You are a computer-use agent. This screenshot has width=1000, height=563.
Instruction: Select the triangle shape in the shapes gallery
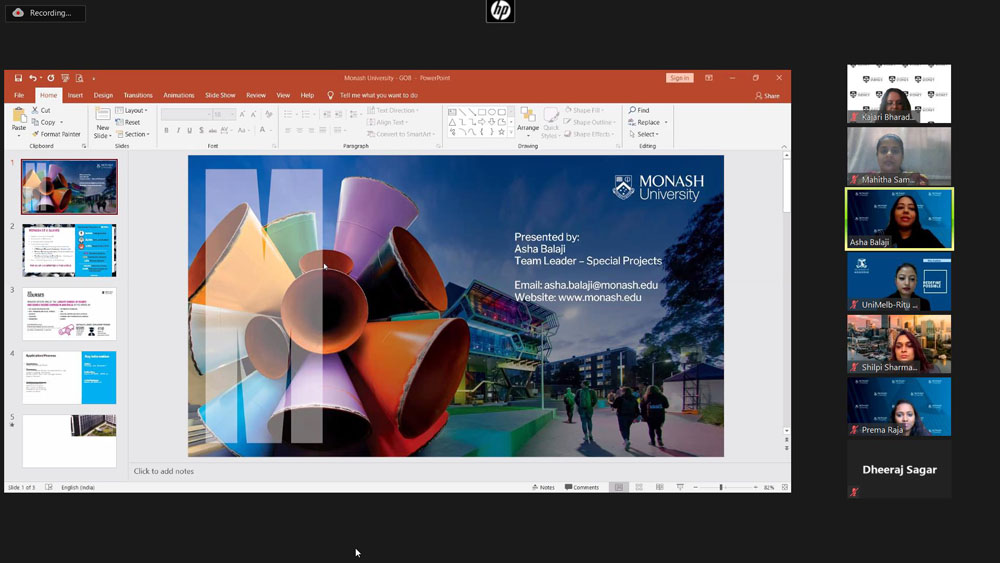coord(452,122)
